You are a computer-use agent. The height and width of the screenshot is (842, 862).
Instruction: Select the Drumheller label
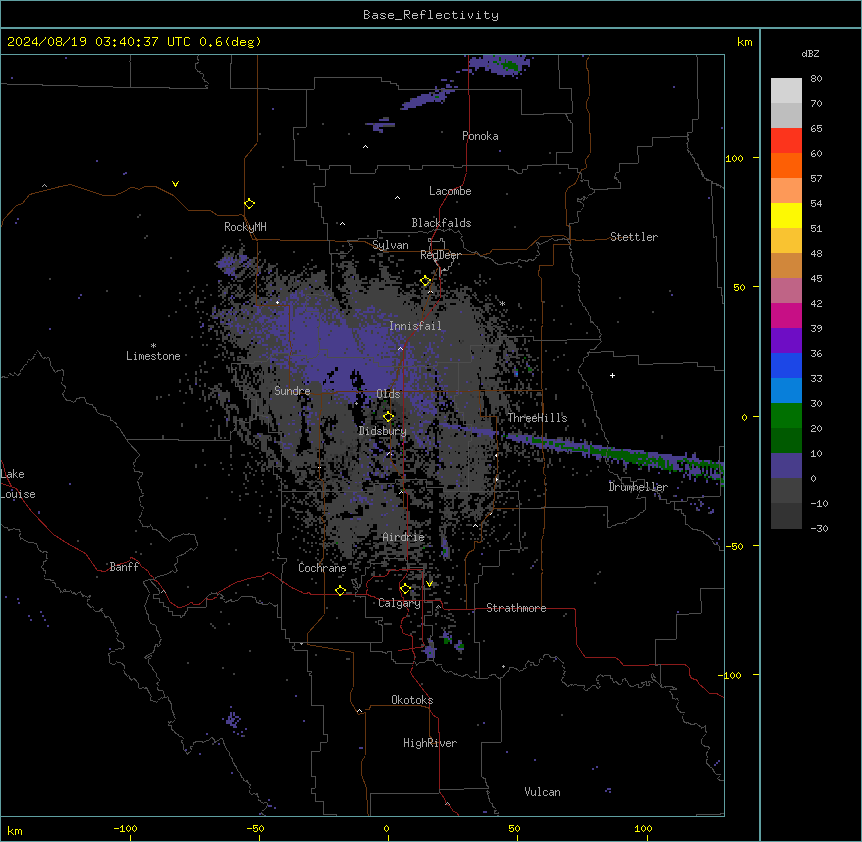[638, 487]
